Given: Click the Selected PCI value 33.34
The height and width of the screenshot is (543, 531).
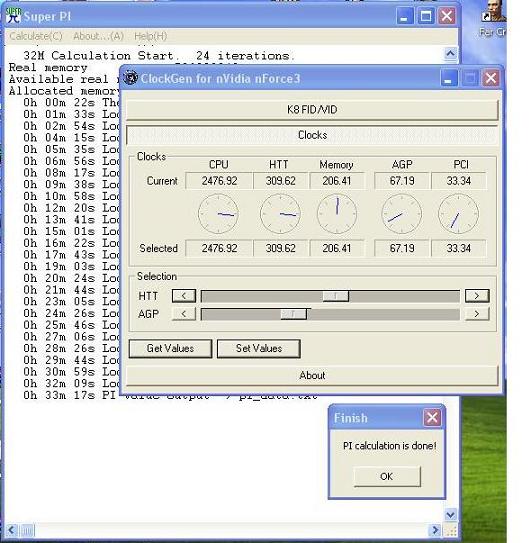Looking at the screenshot, I should [459, 248].
